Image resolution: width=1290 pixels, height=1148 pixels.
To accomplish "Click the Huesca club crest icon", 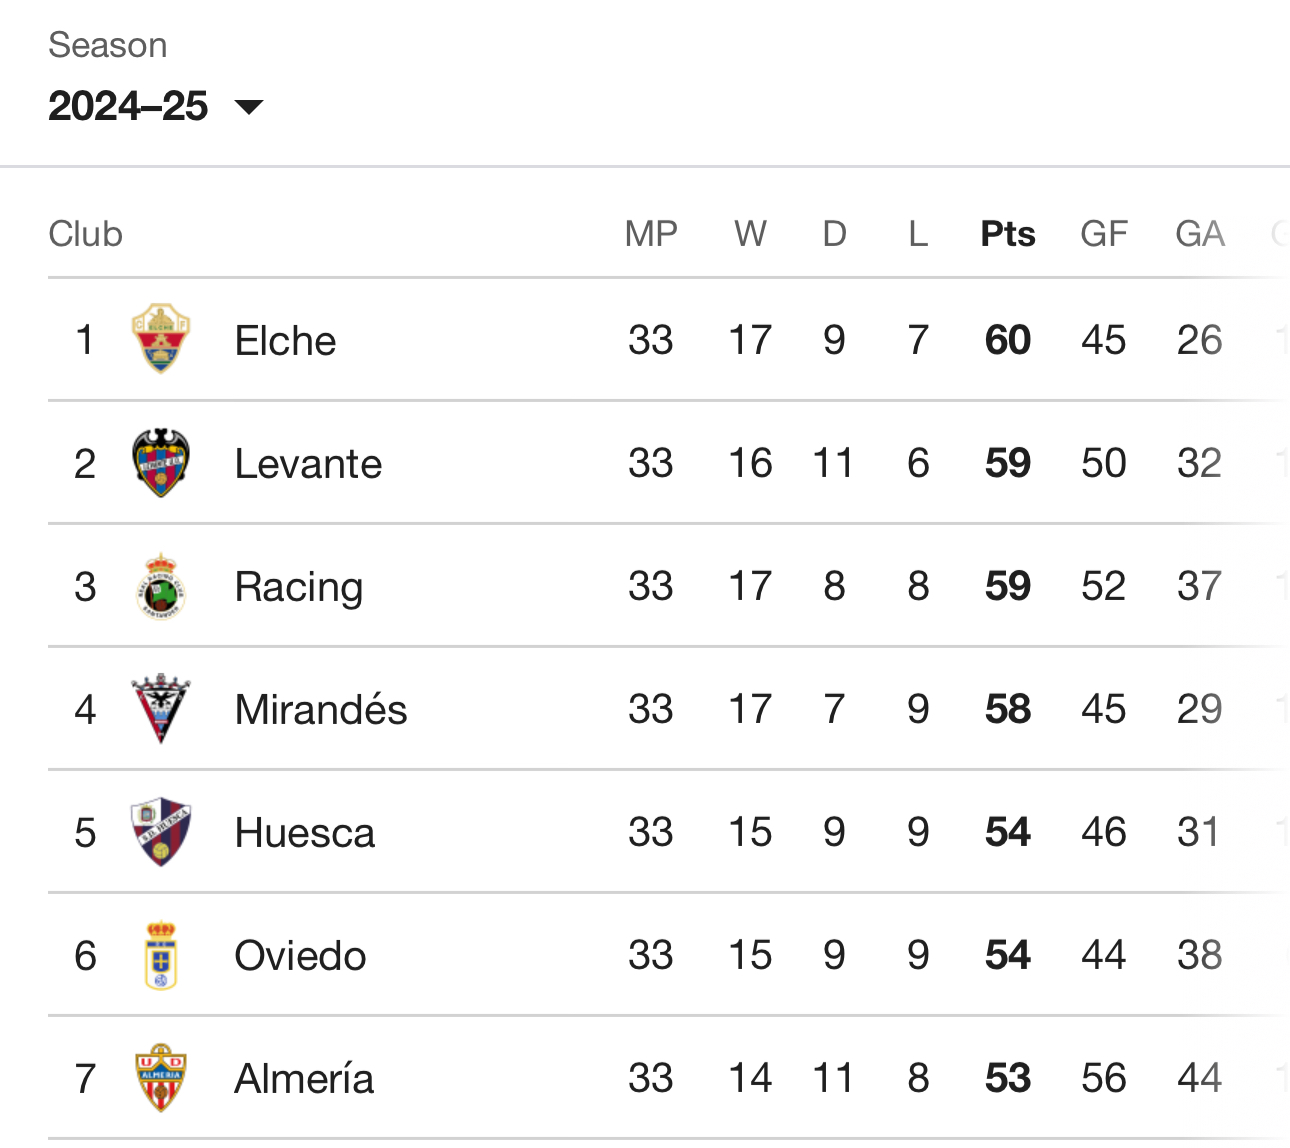I will tap(160, 832).
